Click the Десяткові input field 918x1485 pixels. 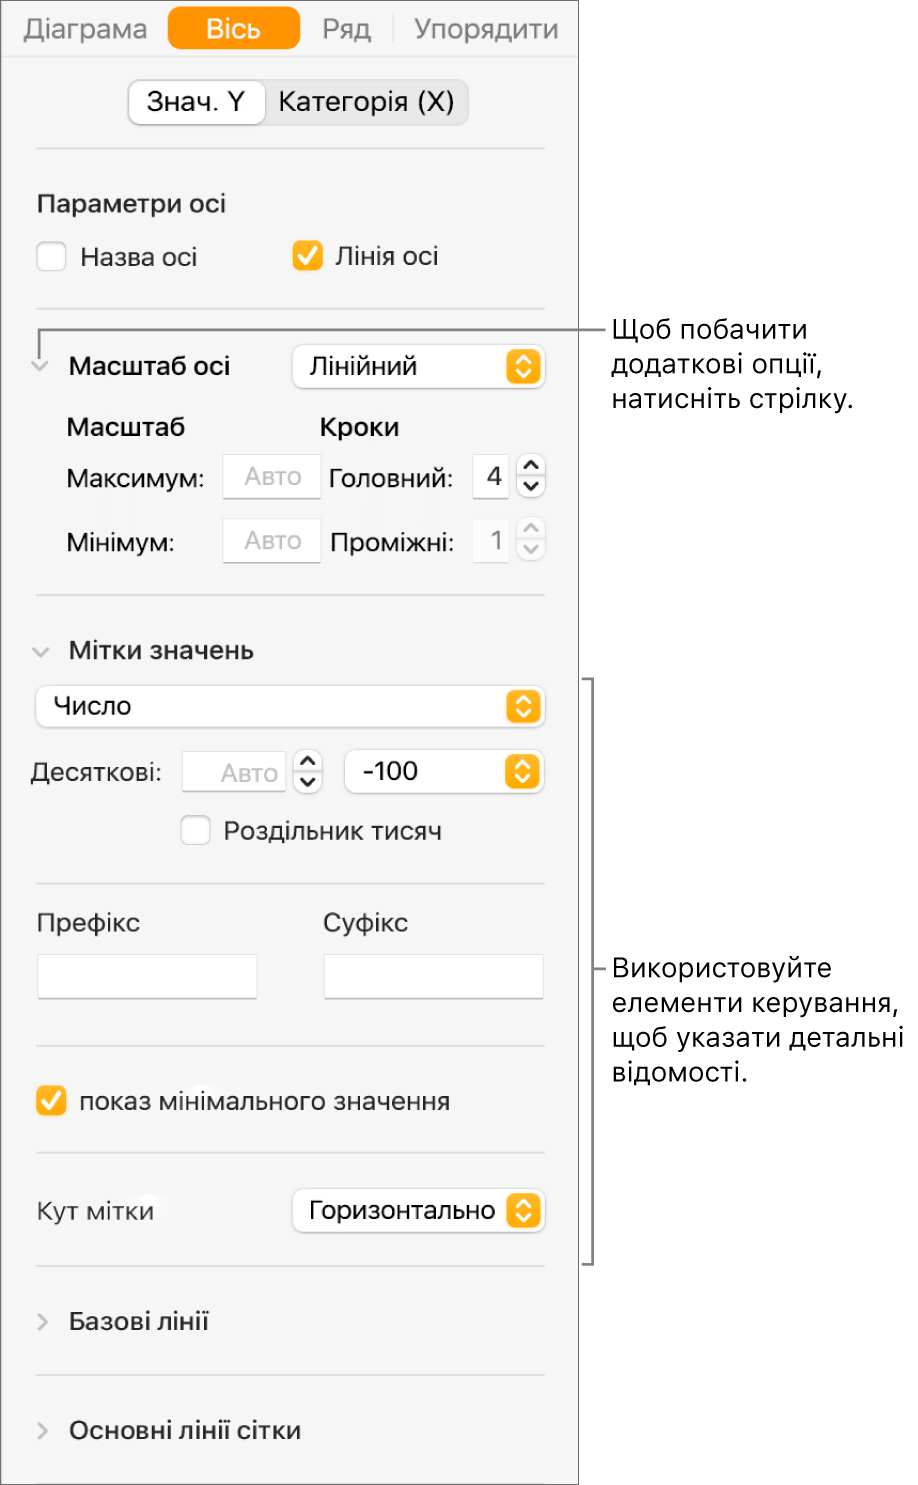point(234,772)
